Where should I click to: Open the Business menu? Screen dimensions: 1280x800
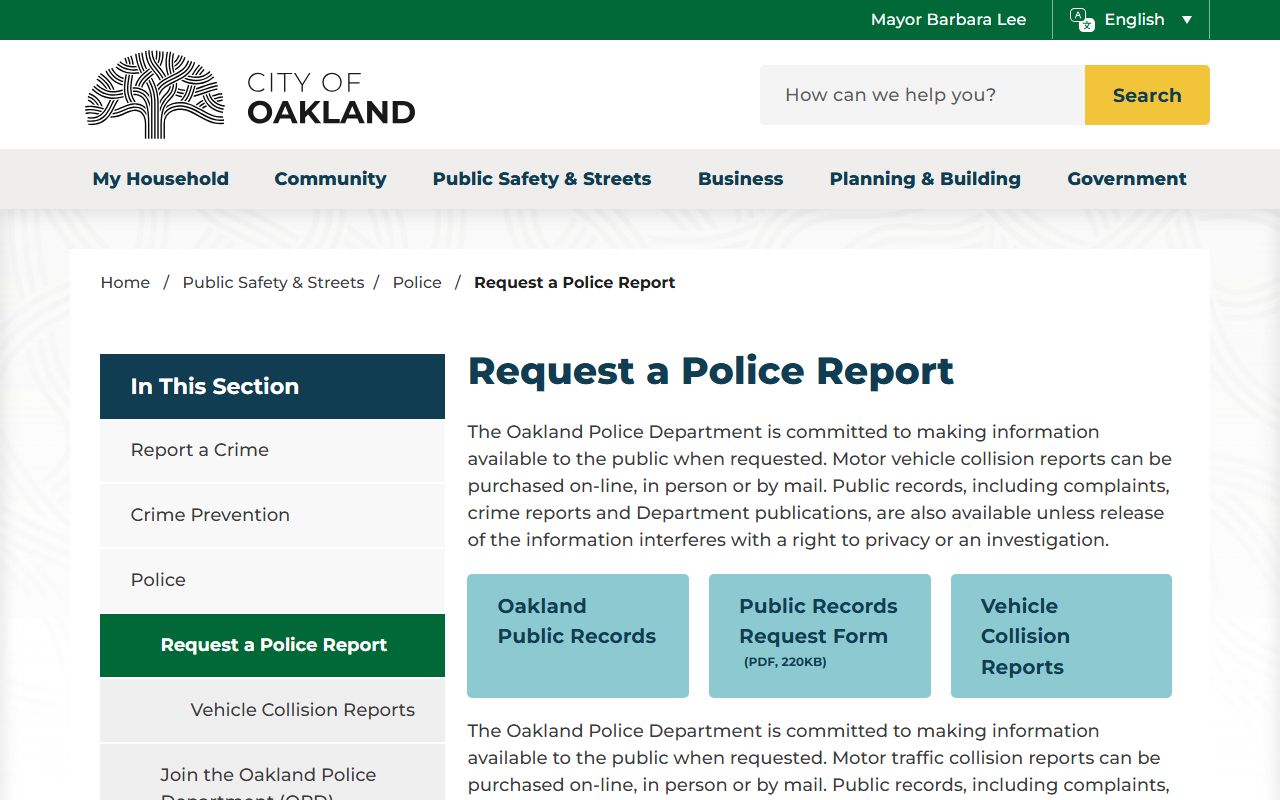tap(740, 179)
